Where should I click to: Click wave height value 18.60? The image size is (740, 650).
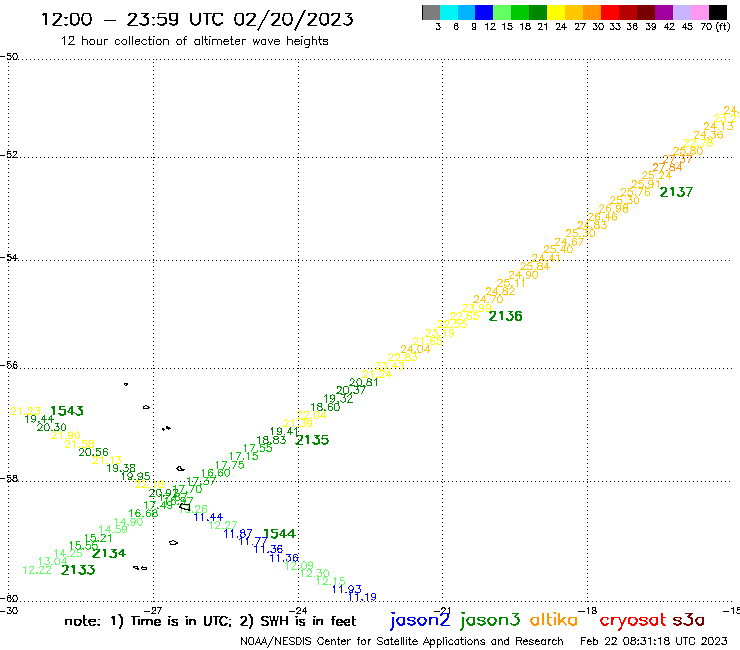click(325, 407)
